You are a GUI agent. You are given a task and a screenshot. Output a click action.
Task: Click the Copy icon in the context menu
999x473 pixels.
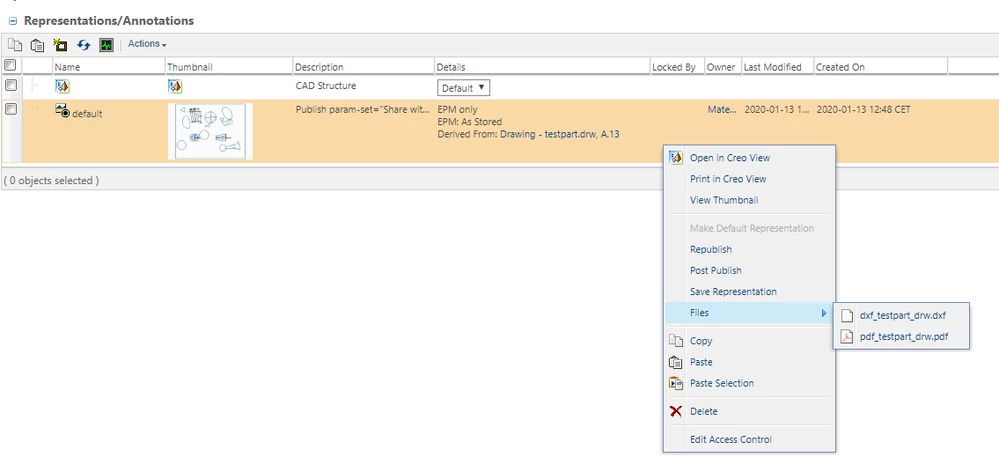click(676, 341)
